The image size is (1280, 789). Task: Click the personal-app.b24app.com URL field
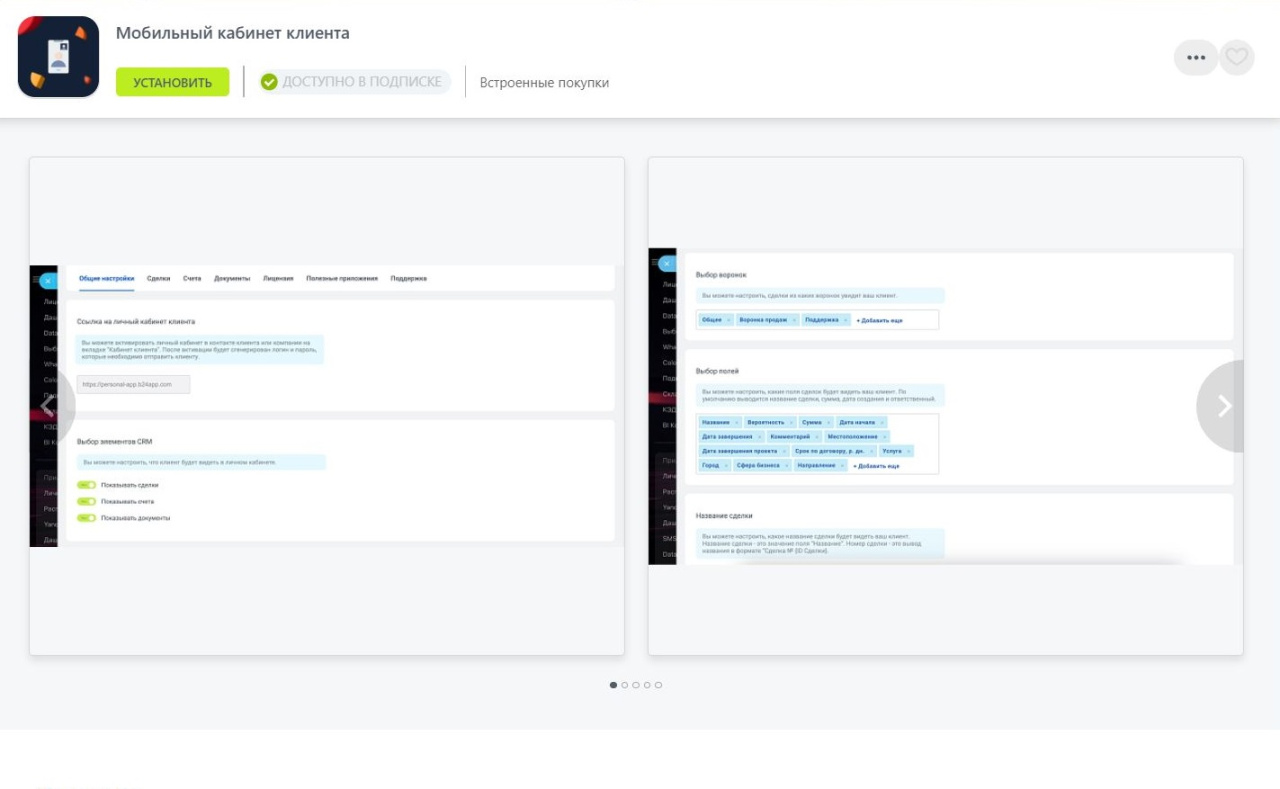pyautogui.click(x=133, y=384)
